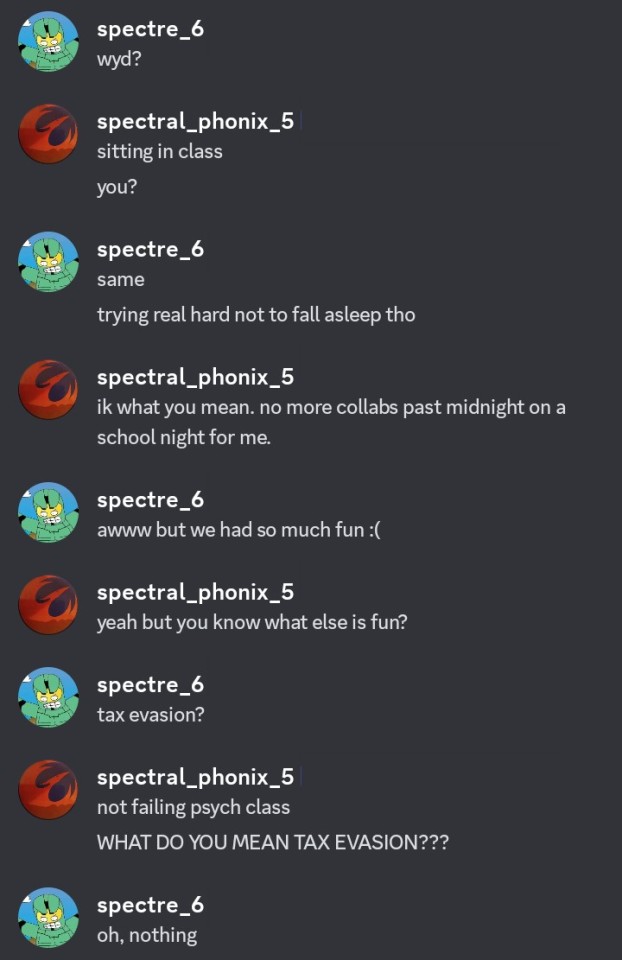Screen dimensions: 622x960
Task: Click the "awww but we had so much fun" message
Action: click(238, 531)
